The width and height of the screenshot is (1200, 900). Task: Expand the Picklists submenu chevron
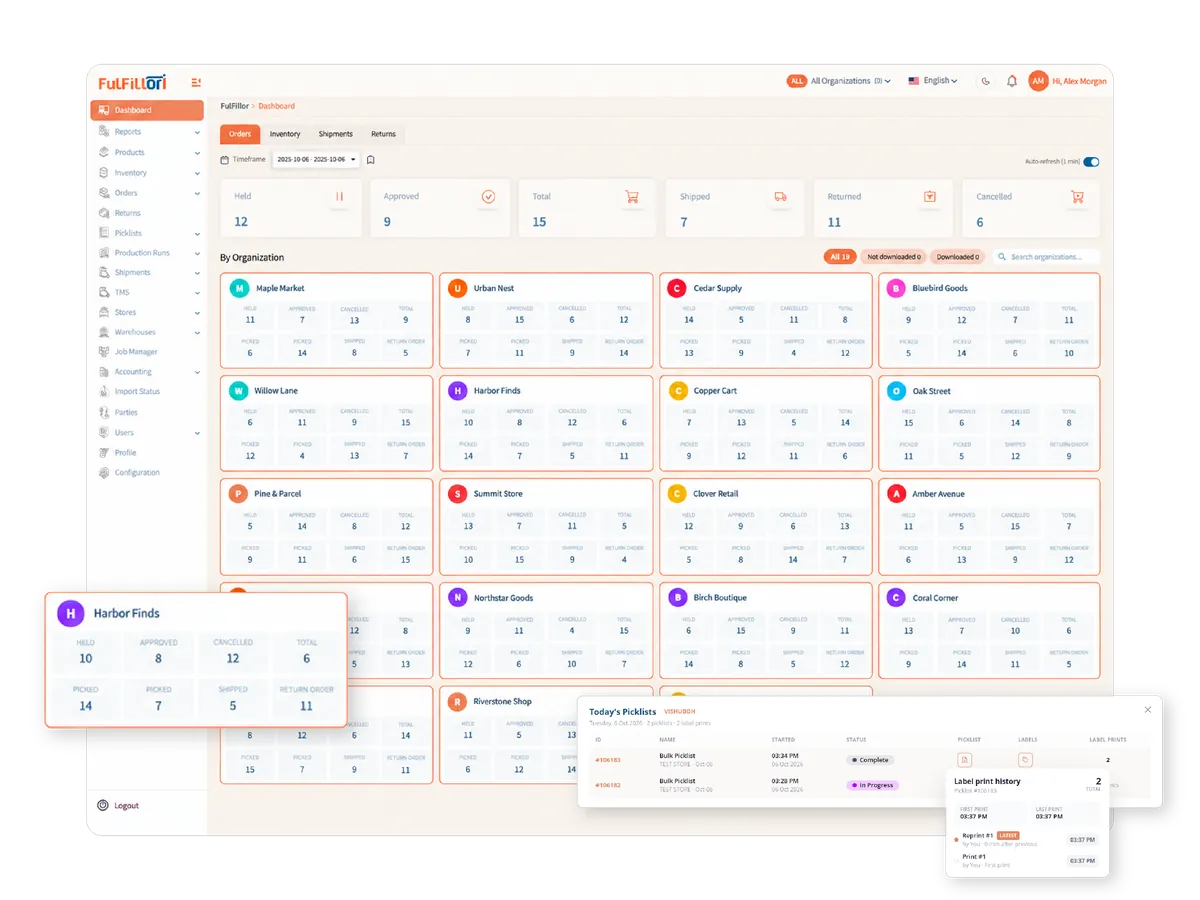(197, 233)
